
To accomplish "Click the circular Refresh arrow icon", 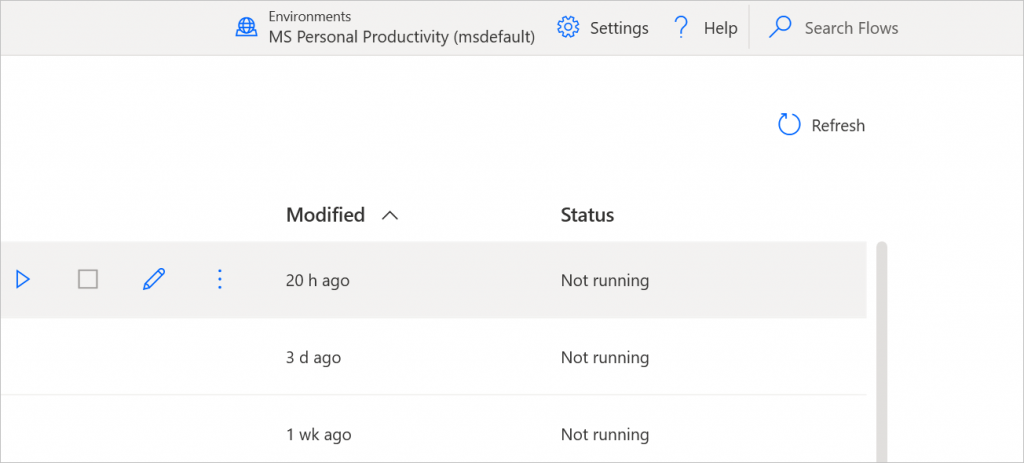I will (x=789, y=125).
